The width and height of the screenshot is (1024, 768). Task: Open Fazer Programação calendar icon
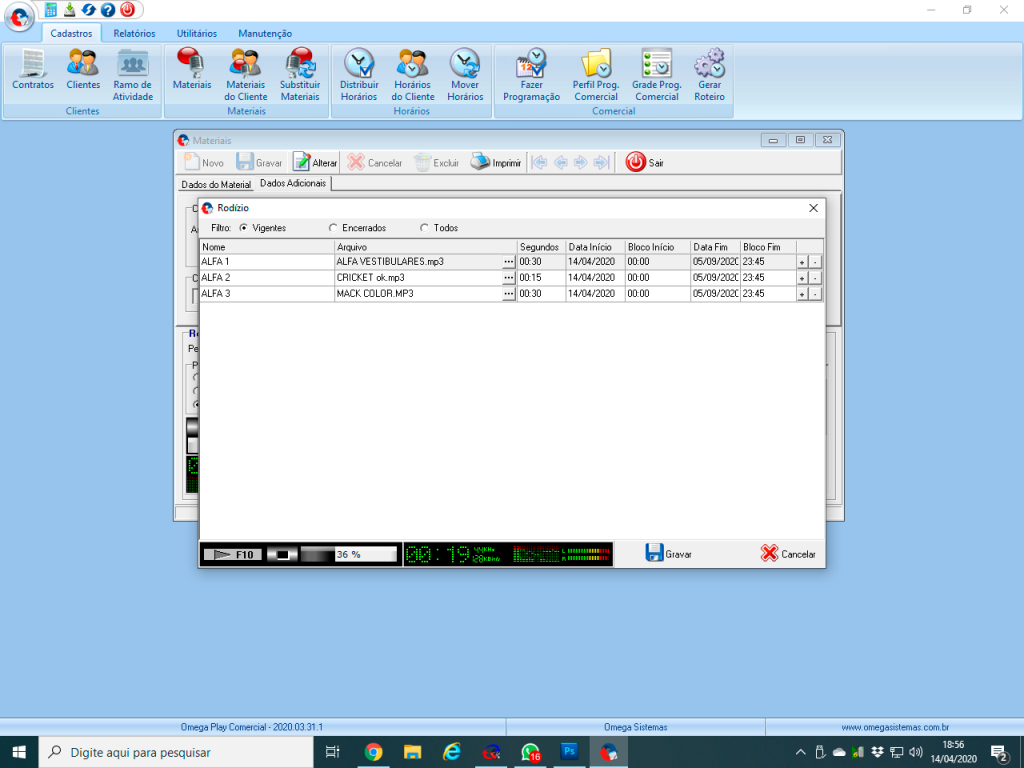(531, 65)
